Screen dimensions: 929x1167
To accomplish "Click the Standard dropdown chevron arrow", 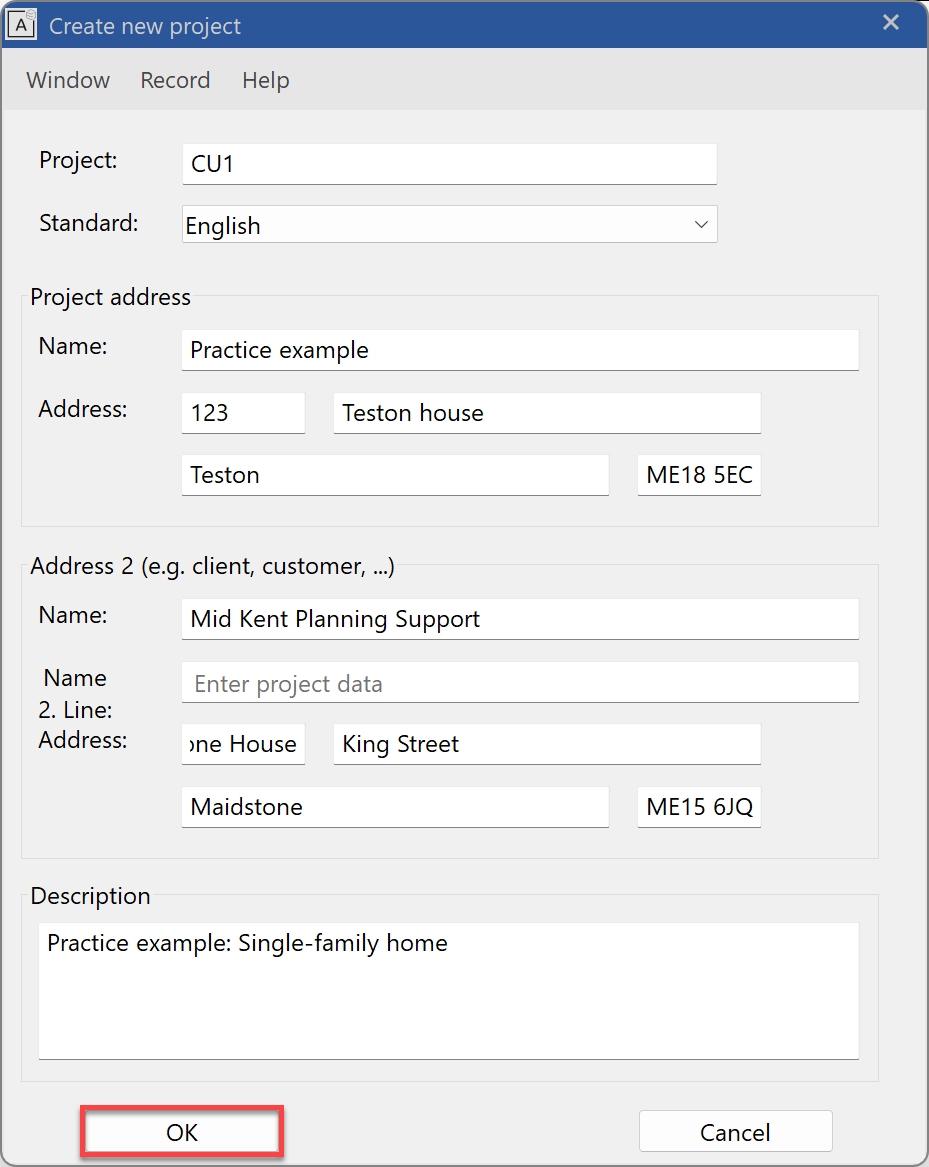I will coord(700,224).
